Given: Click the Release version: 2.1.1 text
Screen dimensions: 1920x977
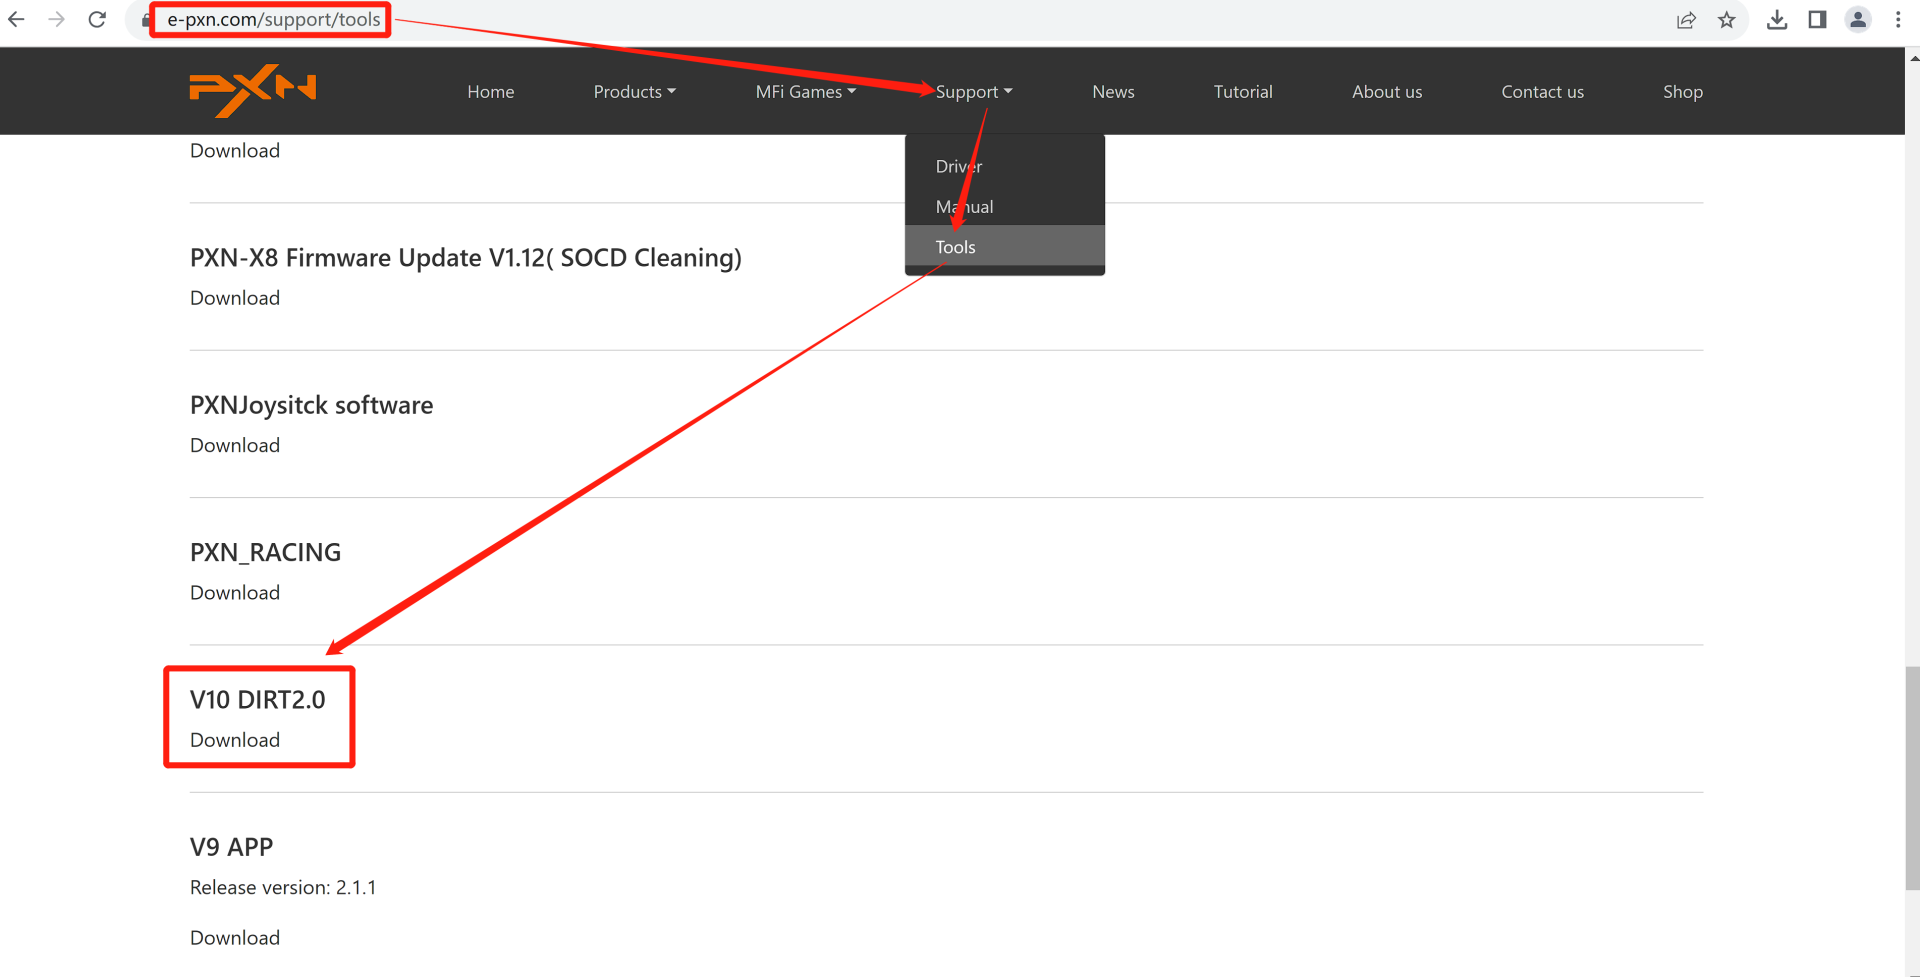Looking at the screenshot, I should click(283, 887).
